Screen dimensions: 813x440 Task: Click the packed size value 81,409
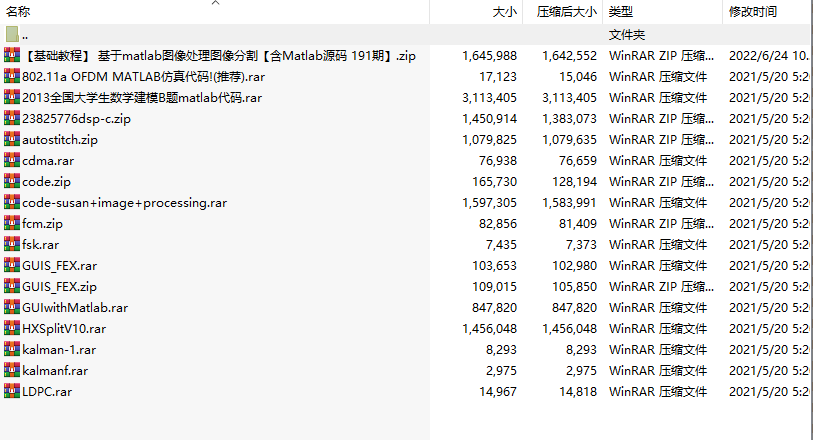578,223
